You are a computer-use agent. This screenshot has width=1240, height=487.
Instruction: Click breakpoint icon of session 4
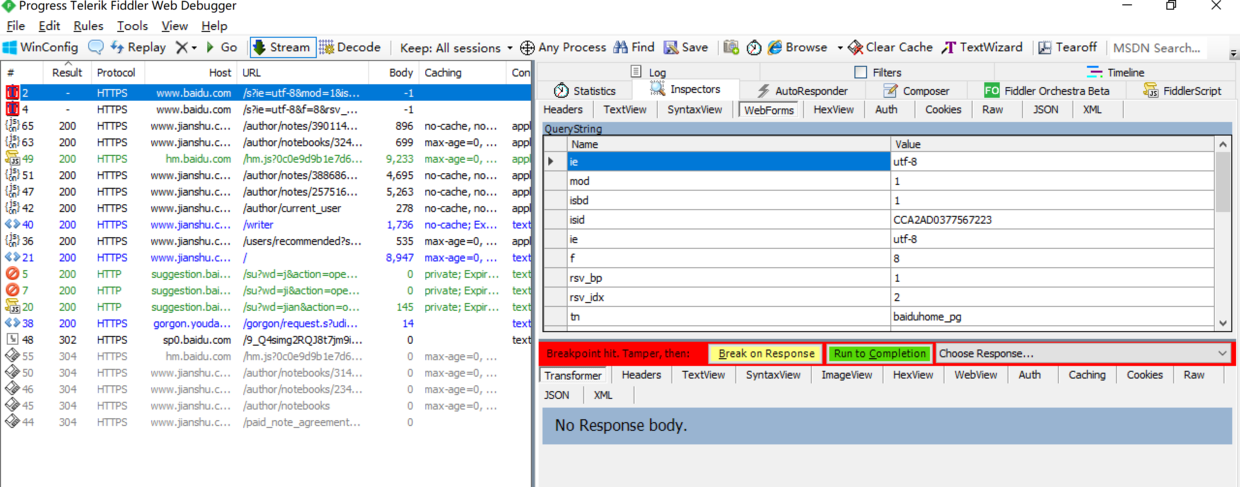pos(12,109)
